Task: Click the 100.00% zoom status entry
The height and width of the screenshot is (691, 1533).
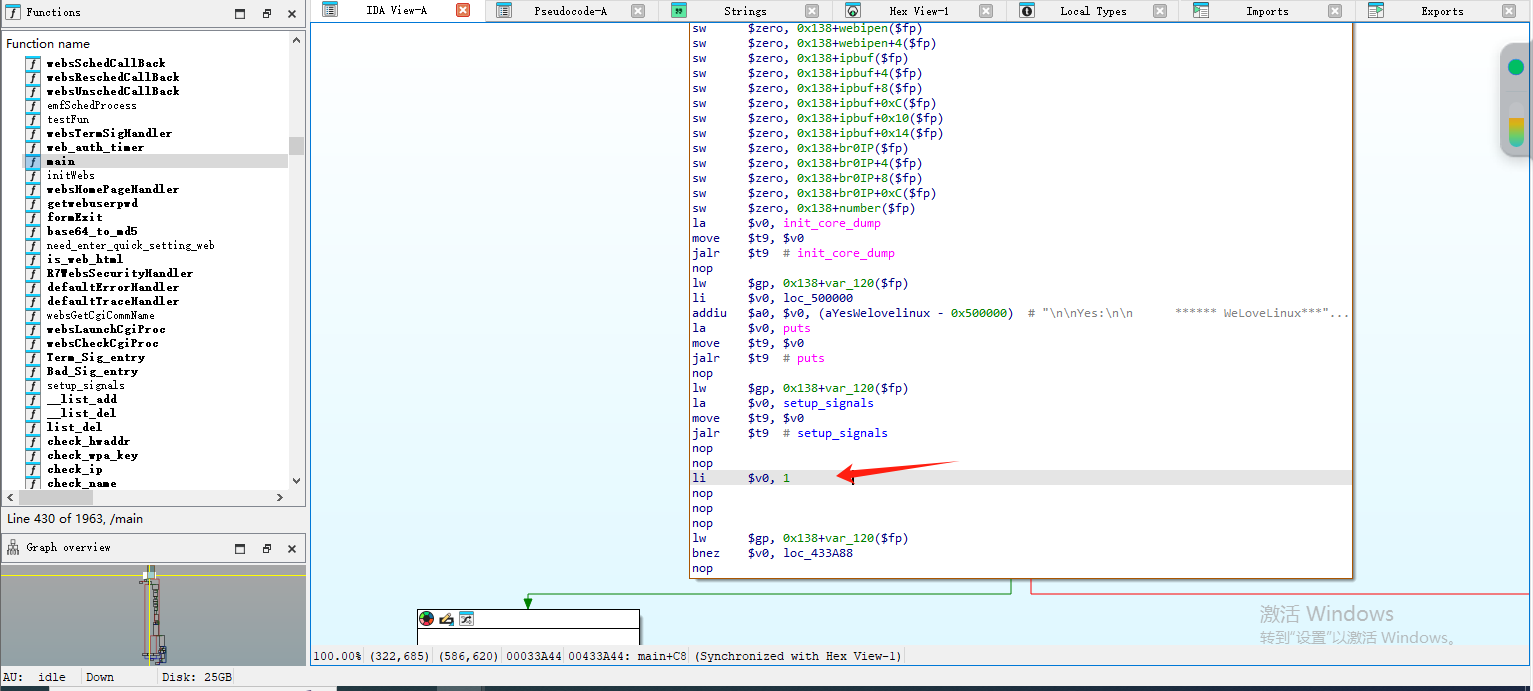Action: coord(339,656)
